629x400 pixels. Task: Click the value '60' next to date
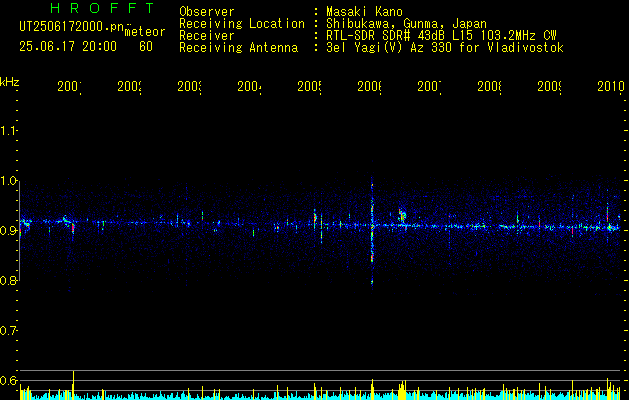146,47
